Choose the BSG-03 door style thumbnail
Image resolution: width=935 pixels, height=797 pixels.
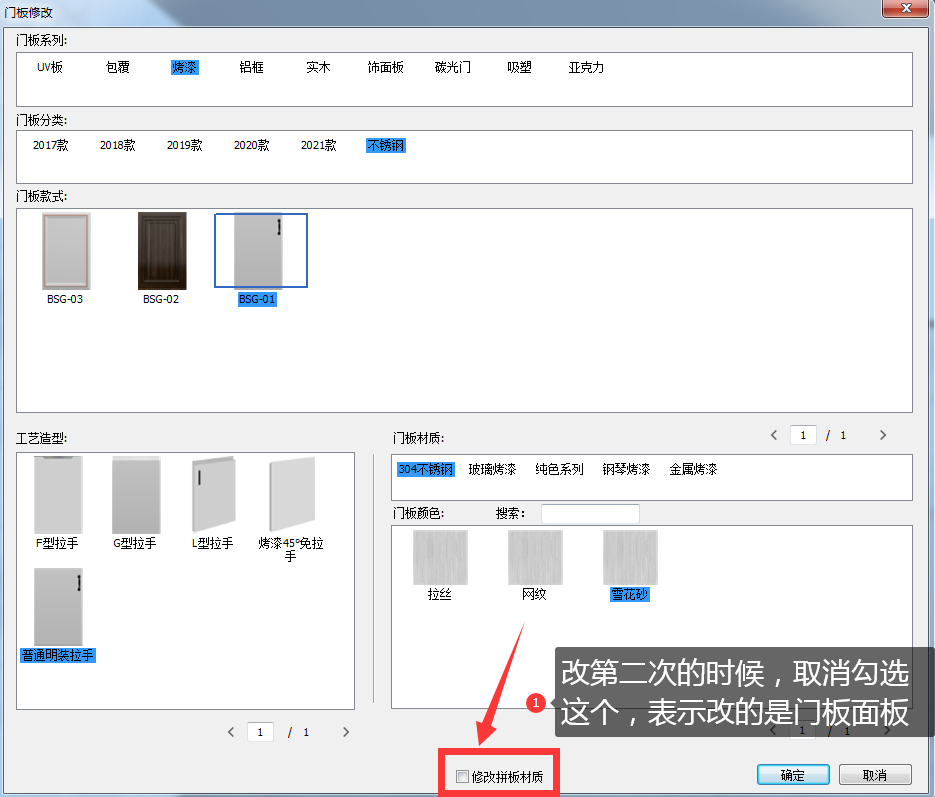tap(66, 252)
